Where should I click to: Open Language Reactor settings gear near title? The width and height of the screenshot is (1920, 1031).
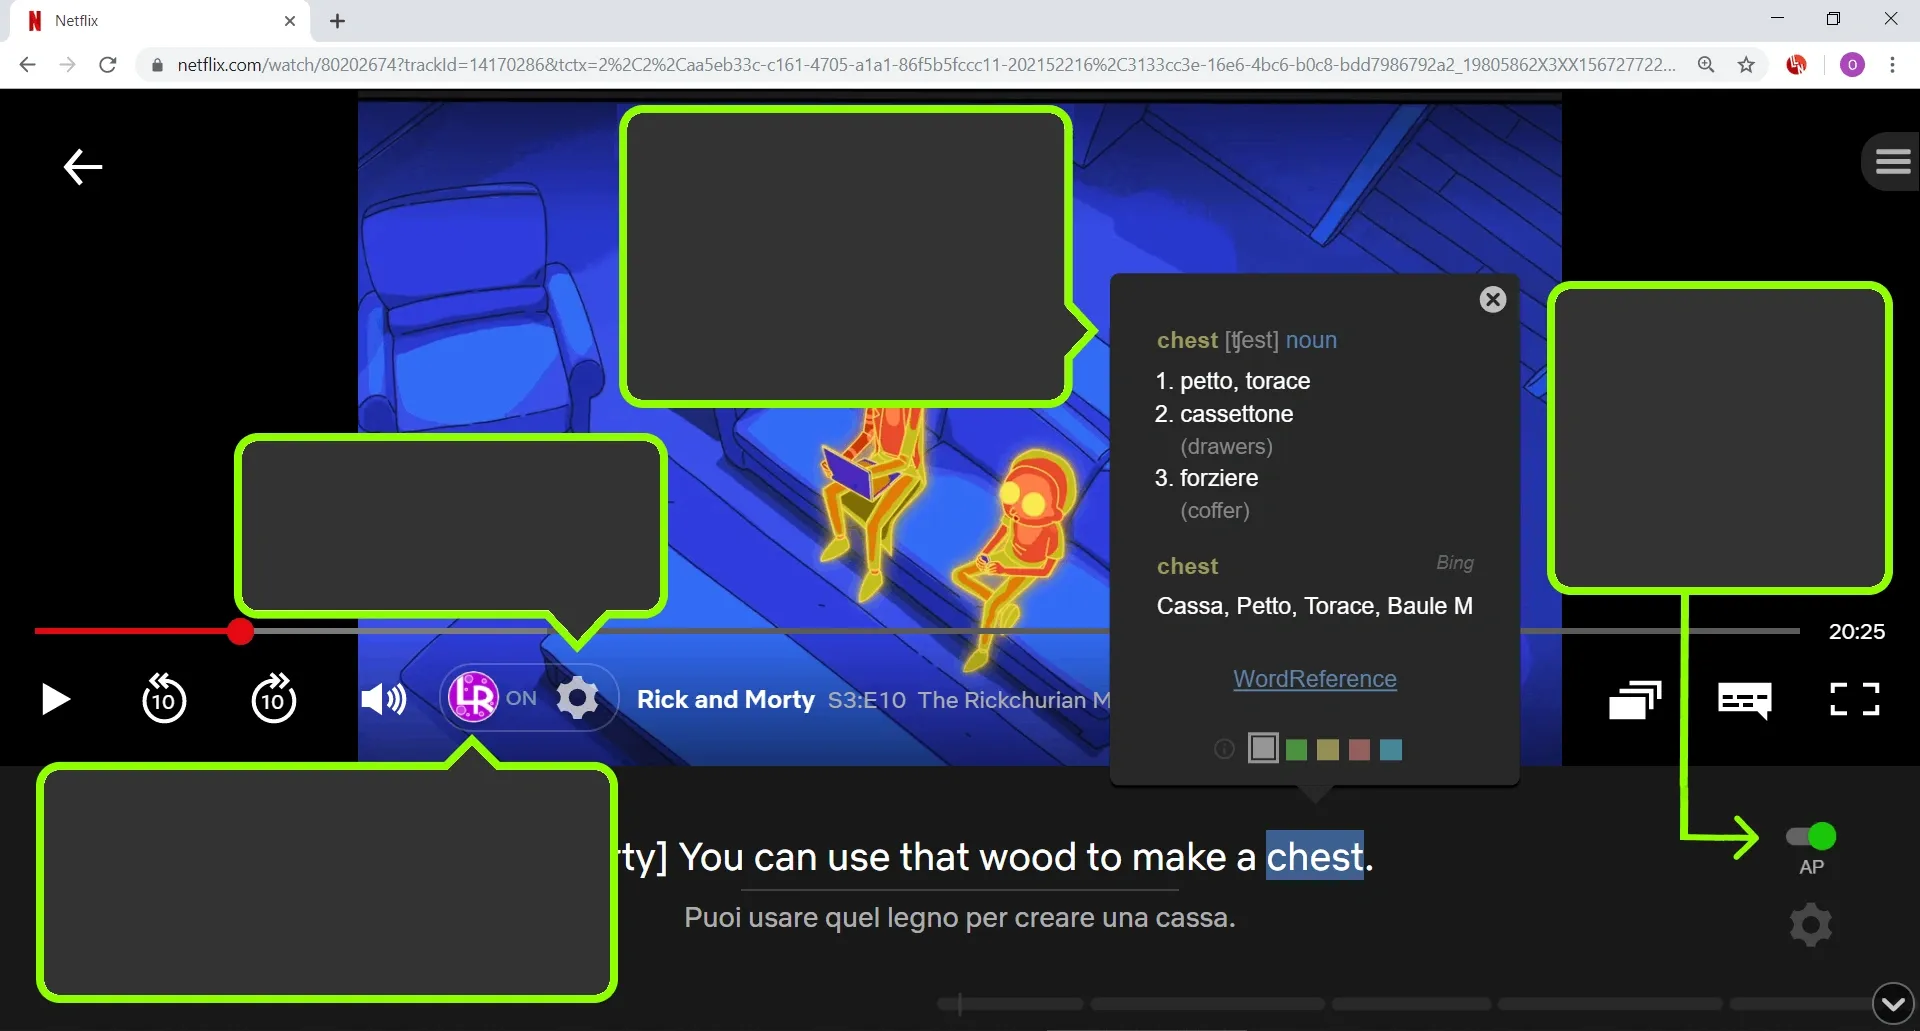[577, 698]
